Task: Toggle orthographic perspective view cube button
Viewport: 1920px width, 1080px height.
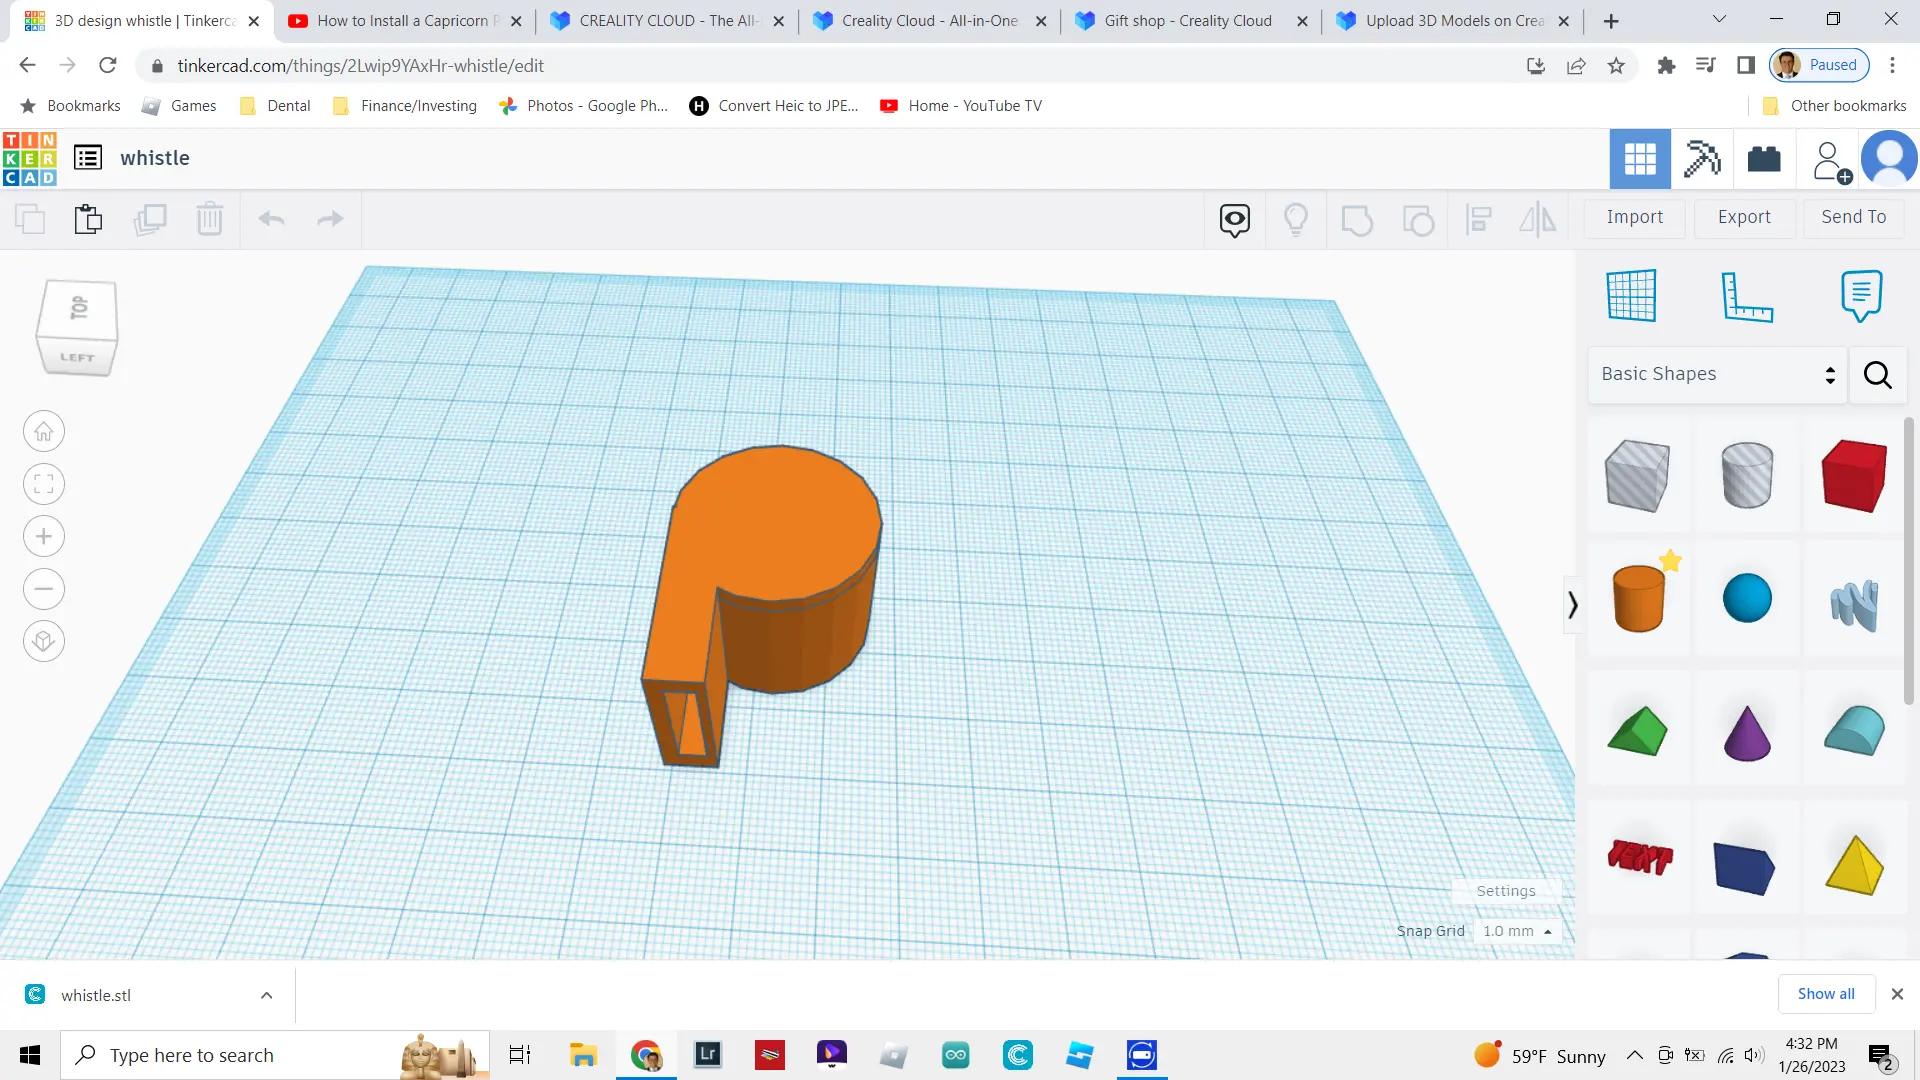Action: point(44,641)
